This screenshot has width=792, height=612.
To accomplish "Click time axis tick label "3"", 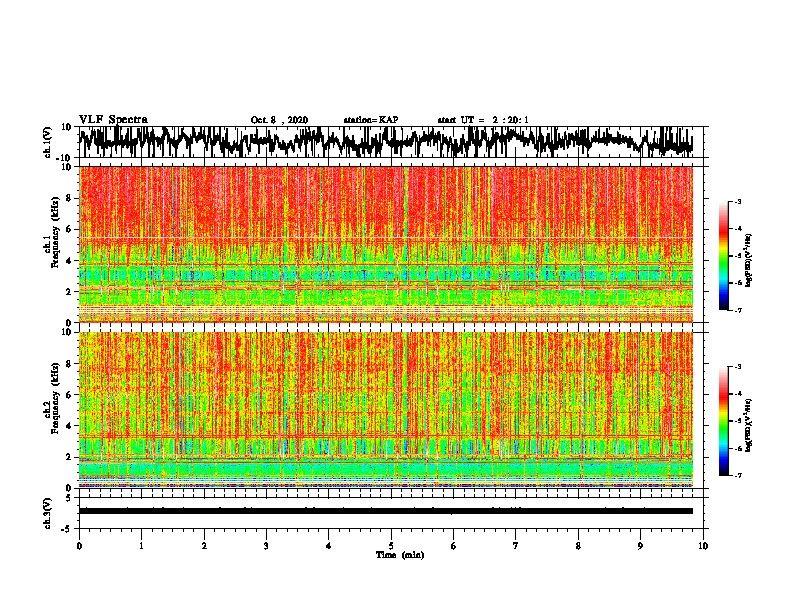I will pyautogui.click(x=266, y=546).
